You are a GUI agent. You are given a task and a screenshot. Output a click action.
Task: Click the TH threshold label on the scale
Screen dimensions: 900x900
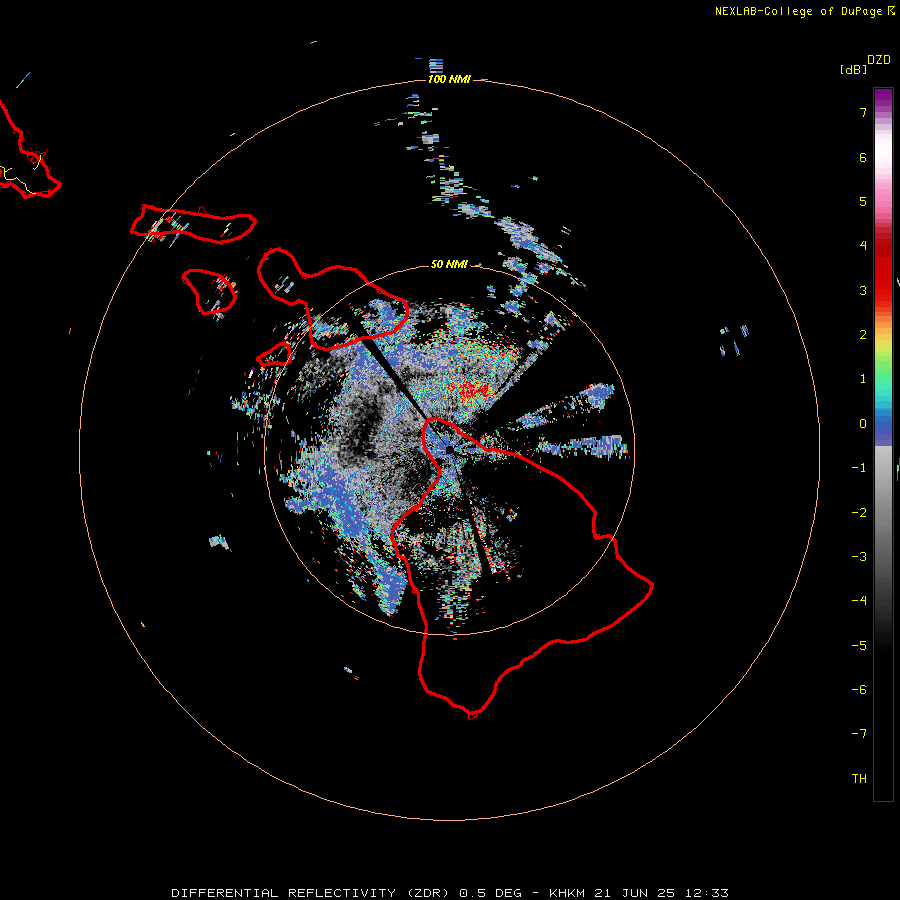click(859, 779)
